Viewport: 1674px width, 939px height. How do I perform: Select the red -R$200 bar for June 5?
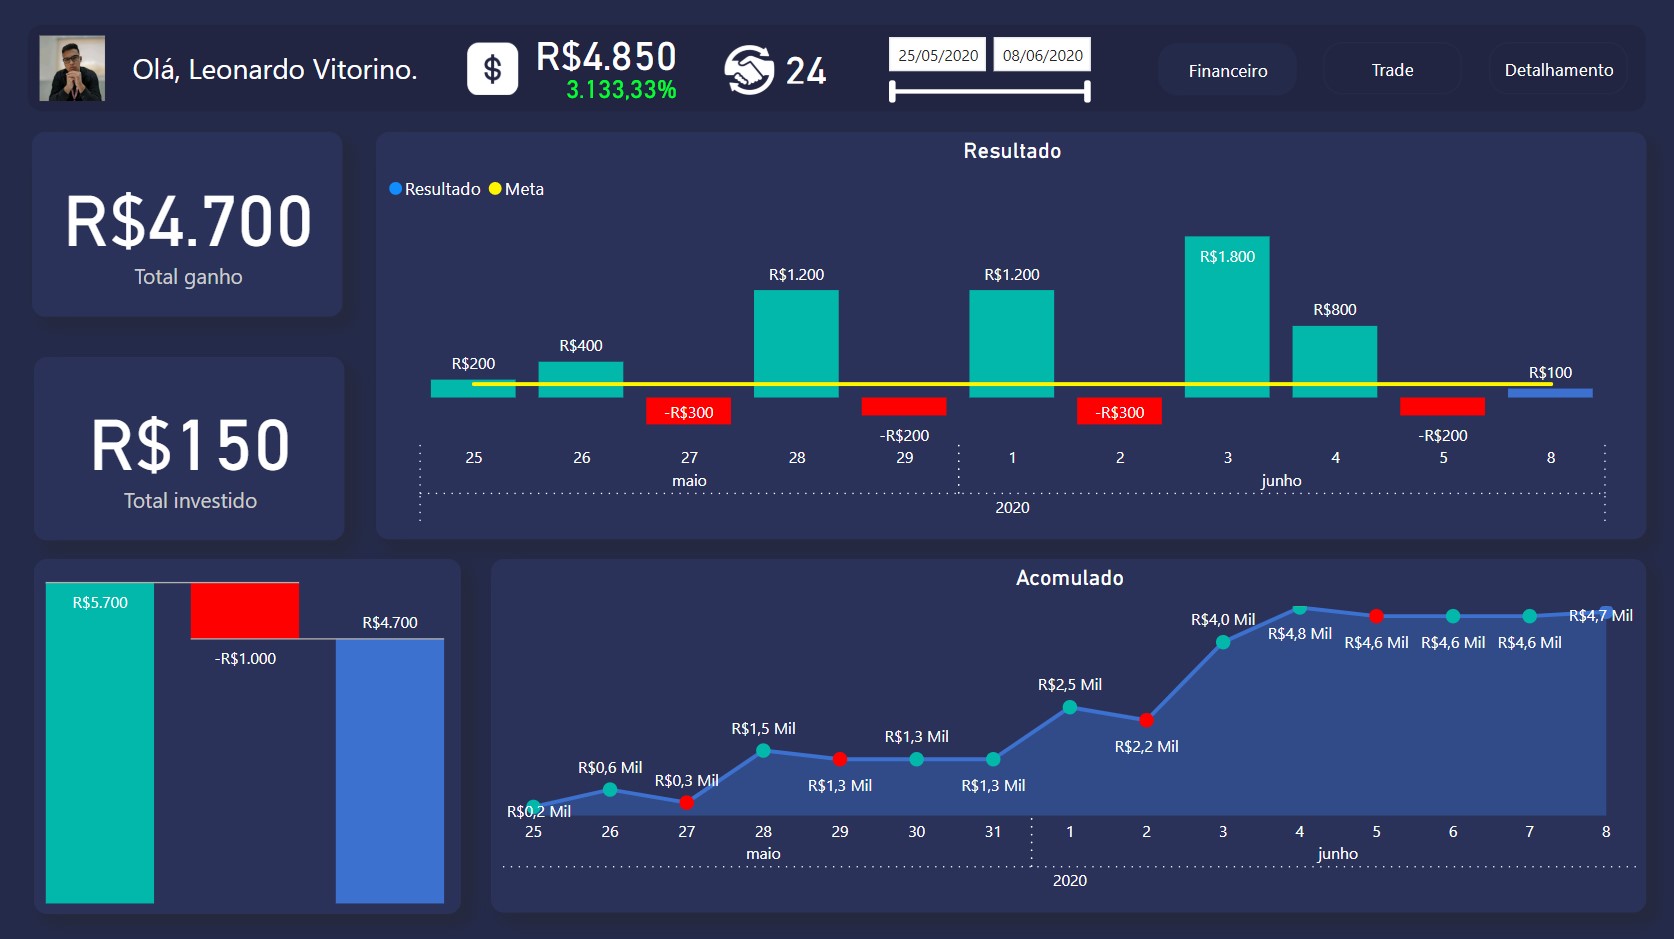click(x=1442, y=407)
